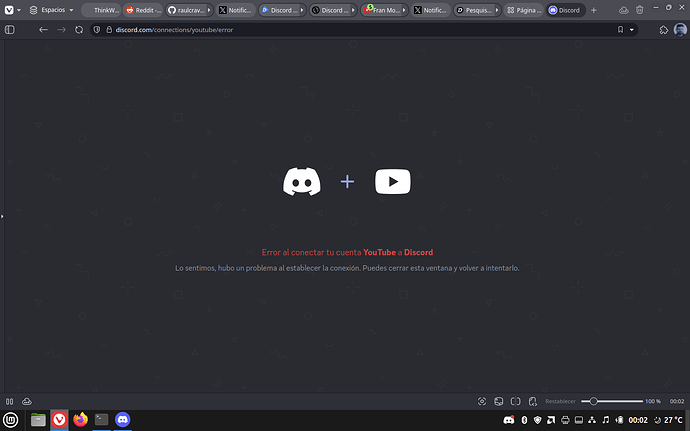Select Vivaldi in the taskbar
Screen dimensions: 690x431
[59, 420]
